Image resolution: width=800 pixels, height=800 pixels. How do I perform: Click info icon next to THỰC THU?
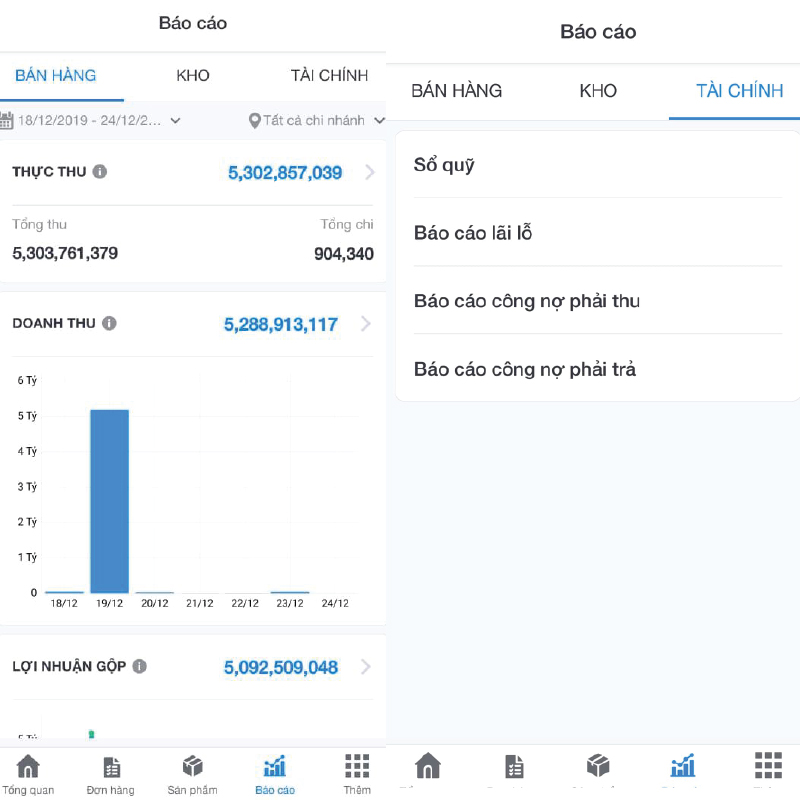click(x=100, y=172)
